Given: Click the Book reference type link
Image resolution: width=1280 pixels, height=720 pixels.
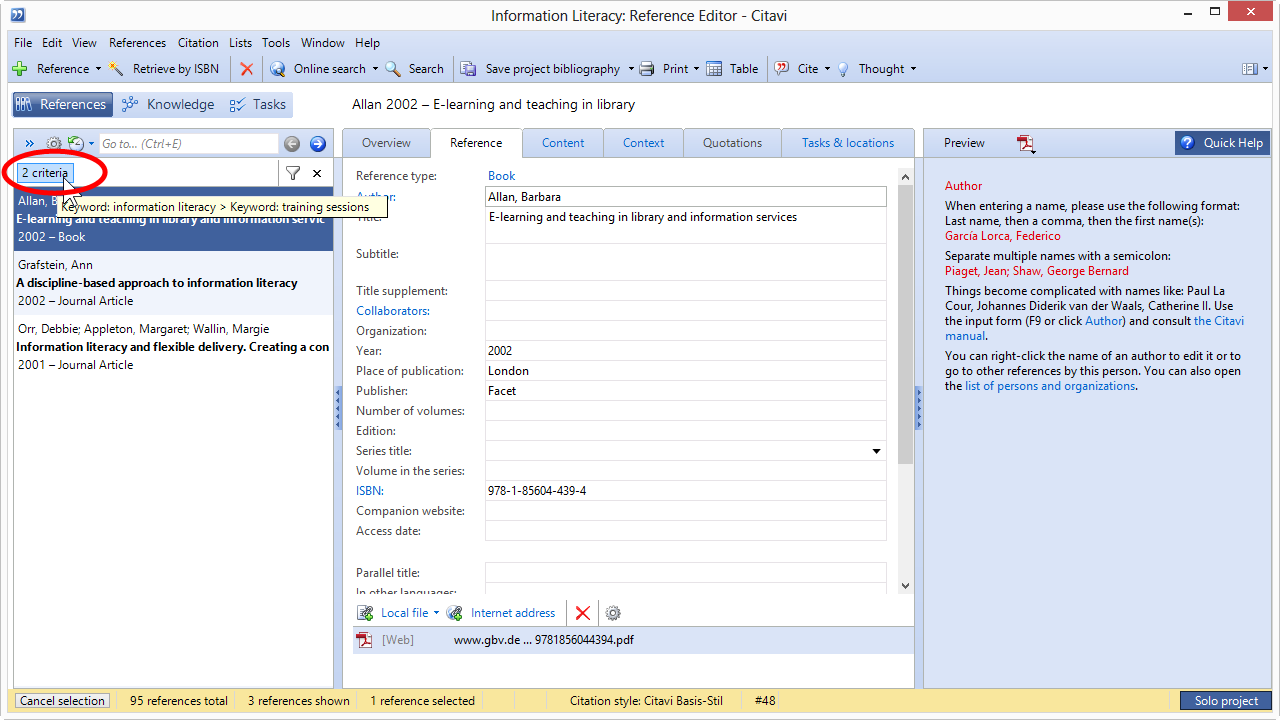Looking at the screenshot, I should click(502, 176).
